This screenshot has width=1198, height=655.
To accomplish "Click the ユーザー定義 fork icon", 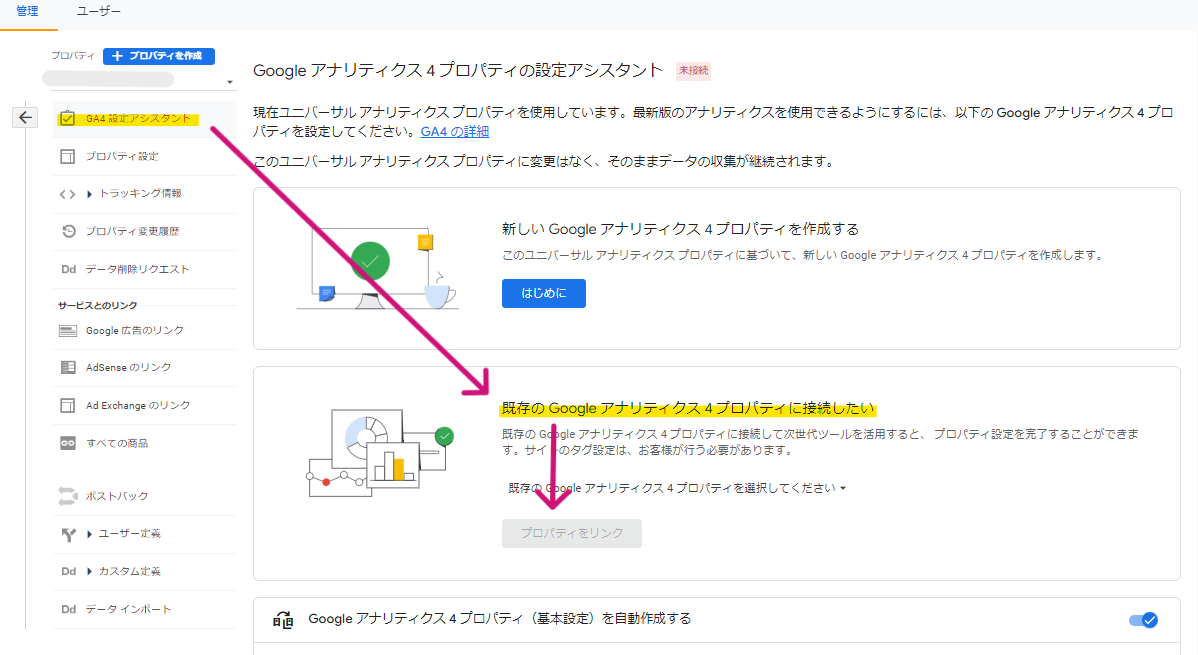I will (68, 534).
